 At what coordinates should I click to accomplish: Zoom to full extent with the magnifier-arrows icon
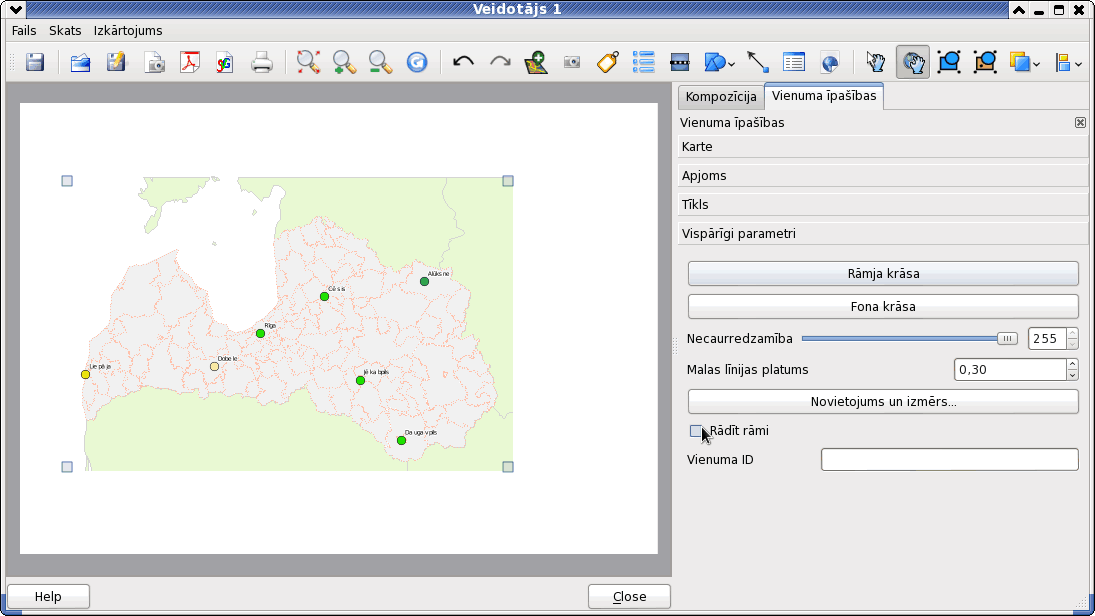point(308,62)
